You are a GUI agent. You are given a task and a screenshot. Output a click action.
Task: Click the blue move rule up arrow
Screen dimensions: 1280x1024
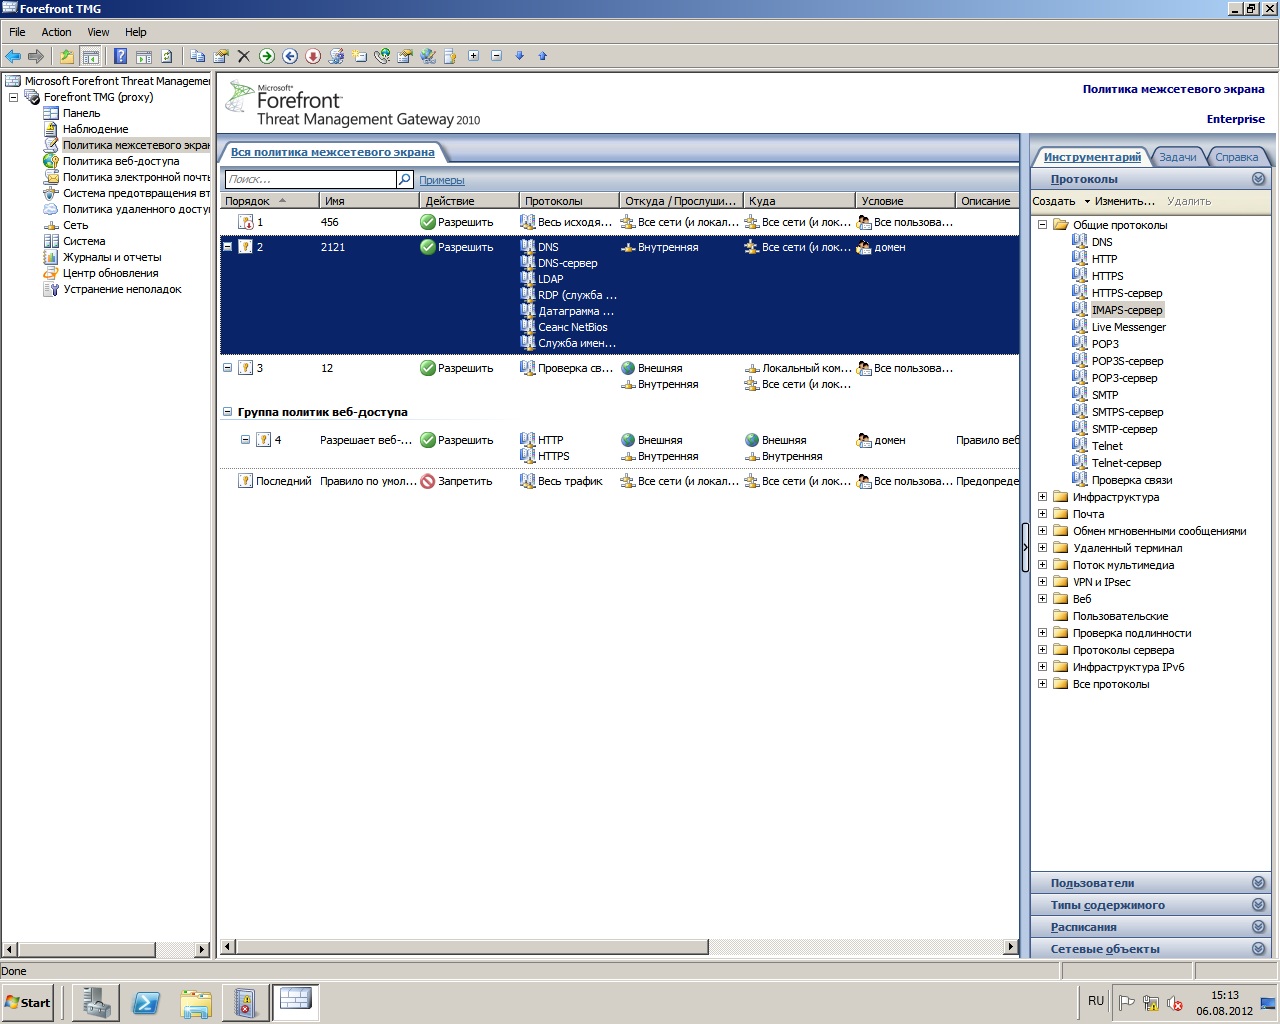point(543,56)
